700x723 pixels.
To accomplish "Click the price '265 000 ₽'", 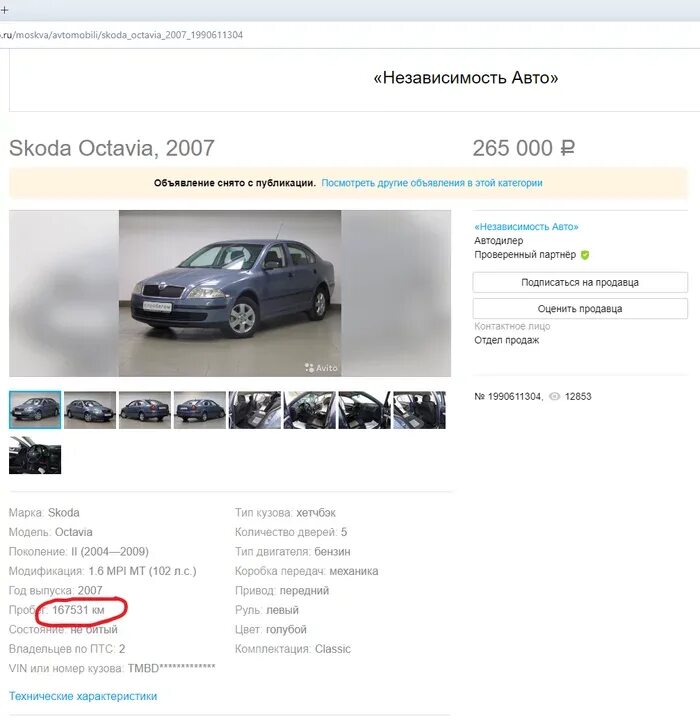I will [x=524, y=148].
